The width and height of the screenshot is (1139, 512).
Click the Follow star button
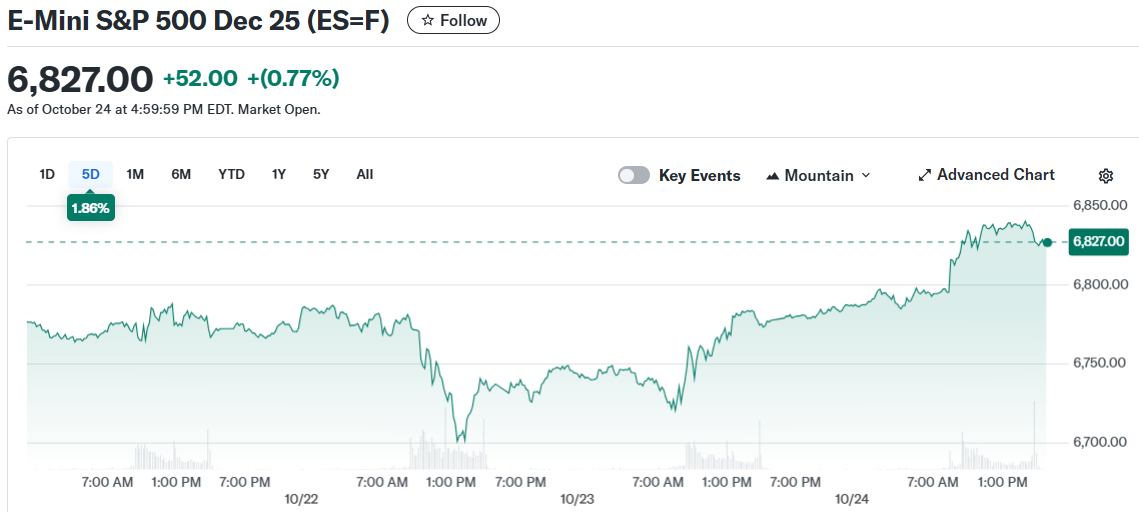[453, 20]
